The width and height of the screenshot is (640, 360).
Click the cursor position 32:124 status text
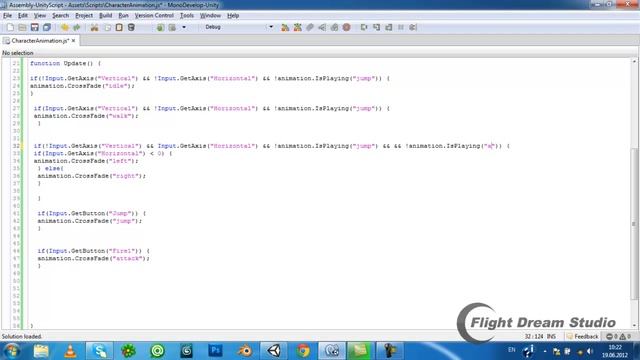point(534,336)
